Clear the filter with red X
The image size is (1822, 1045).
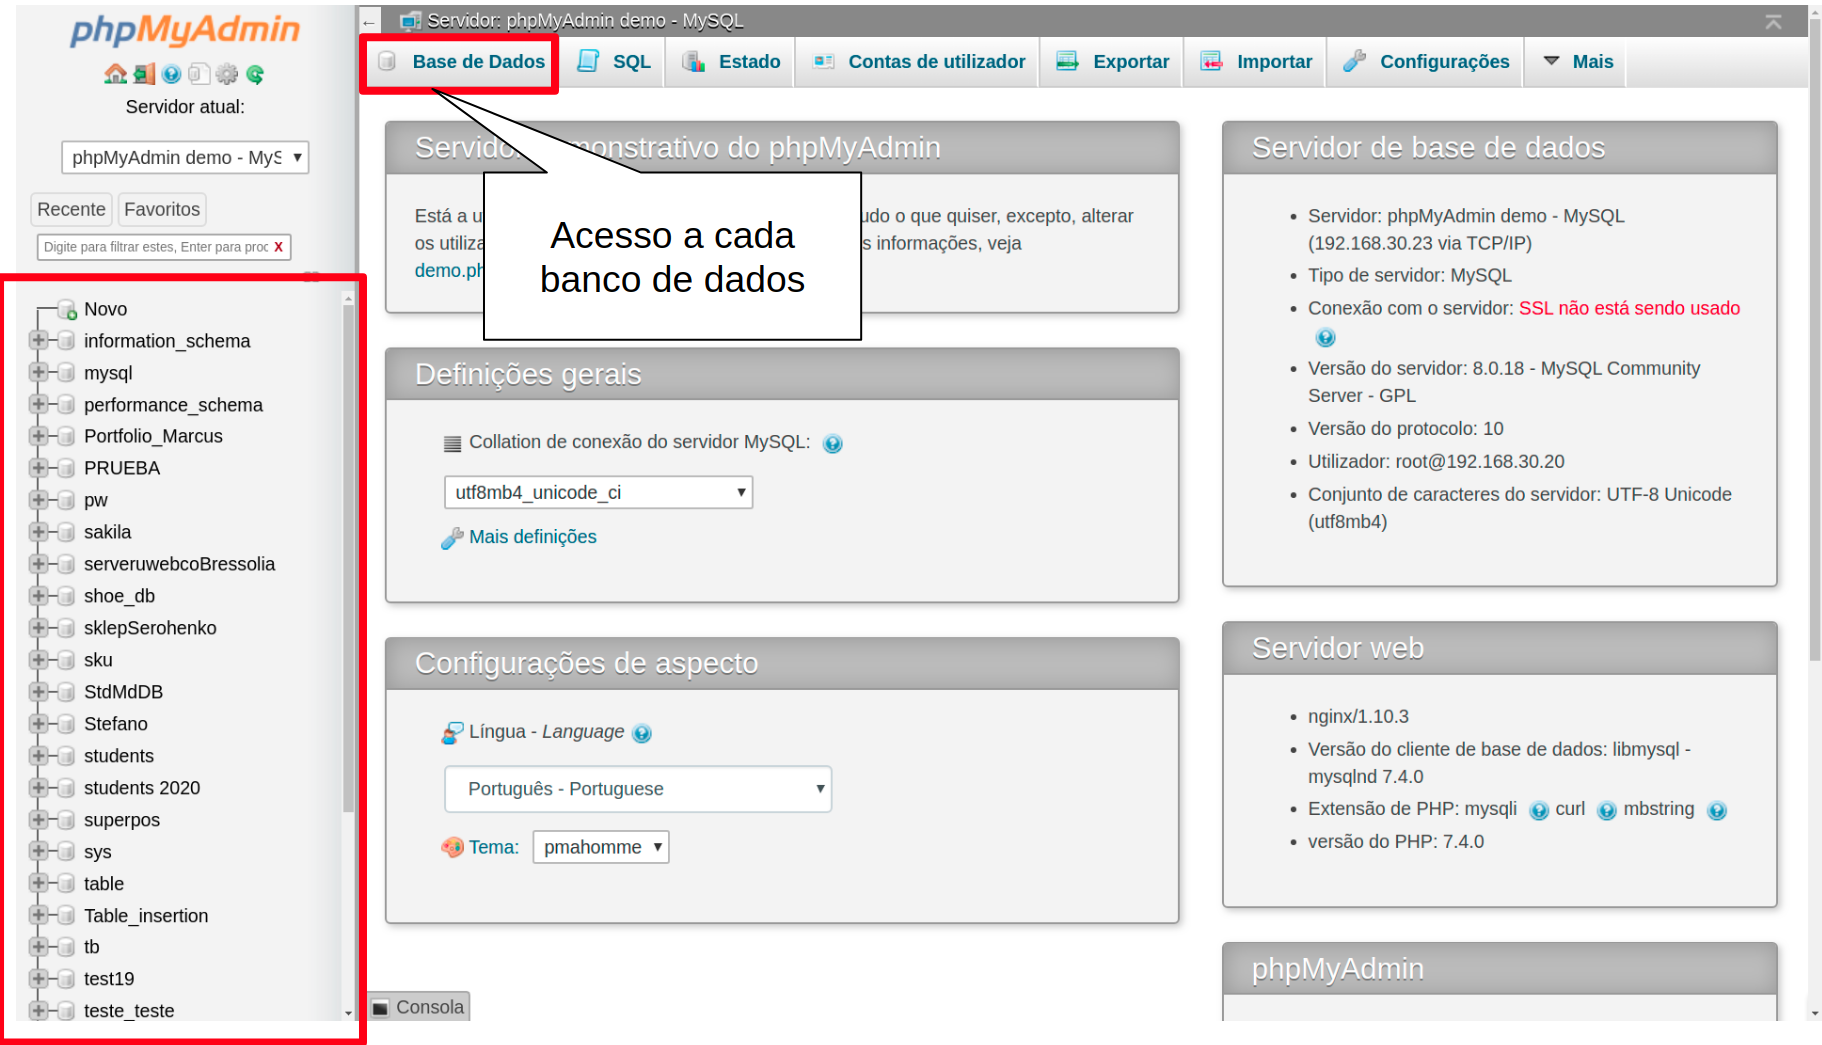279,247
